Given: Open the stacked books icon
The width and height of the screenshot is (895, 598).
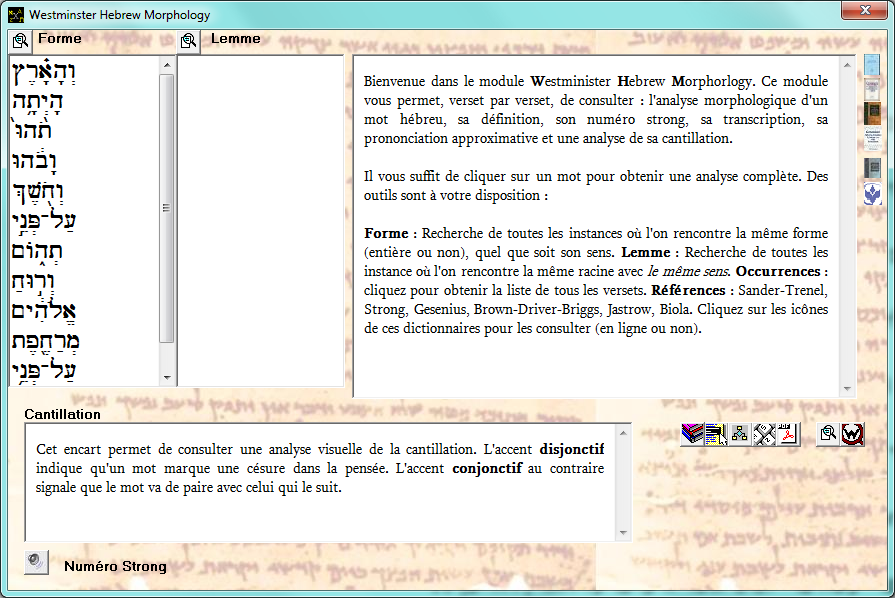Looking at the screenshot, I should [692, 434].
